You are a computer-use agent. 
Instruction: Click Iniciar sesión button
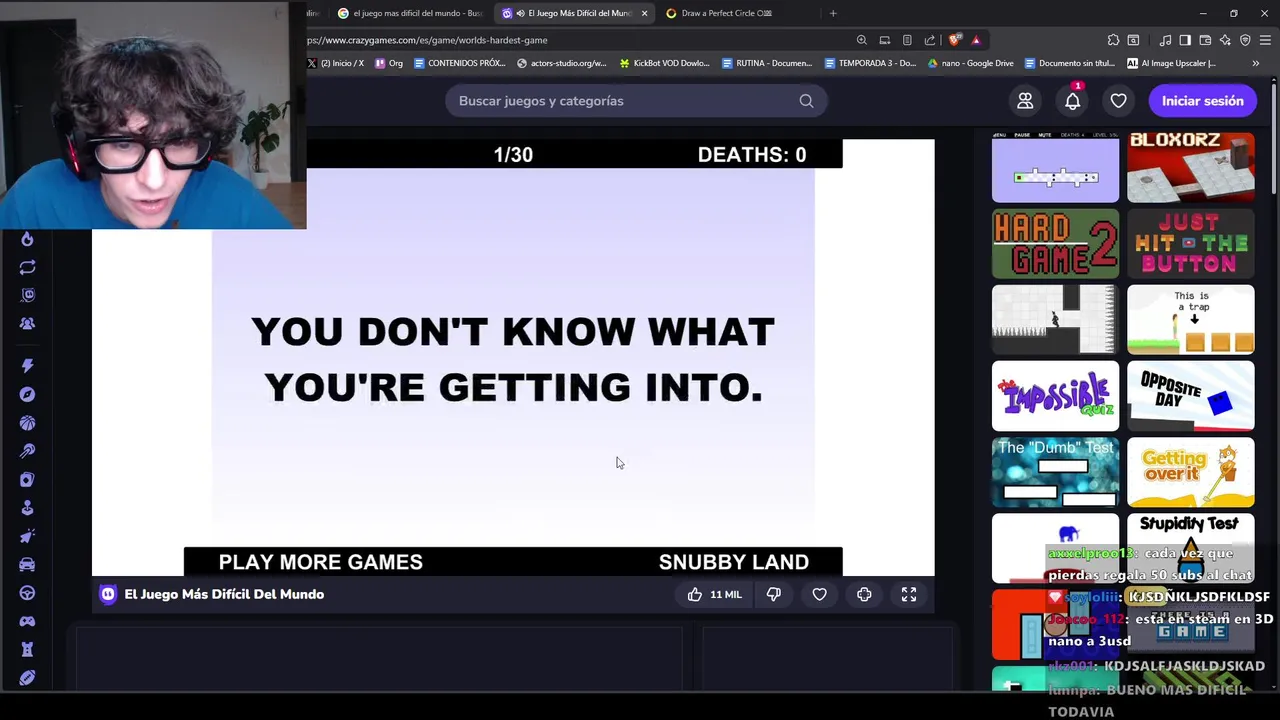pos(1202,101)
